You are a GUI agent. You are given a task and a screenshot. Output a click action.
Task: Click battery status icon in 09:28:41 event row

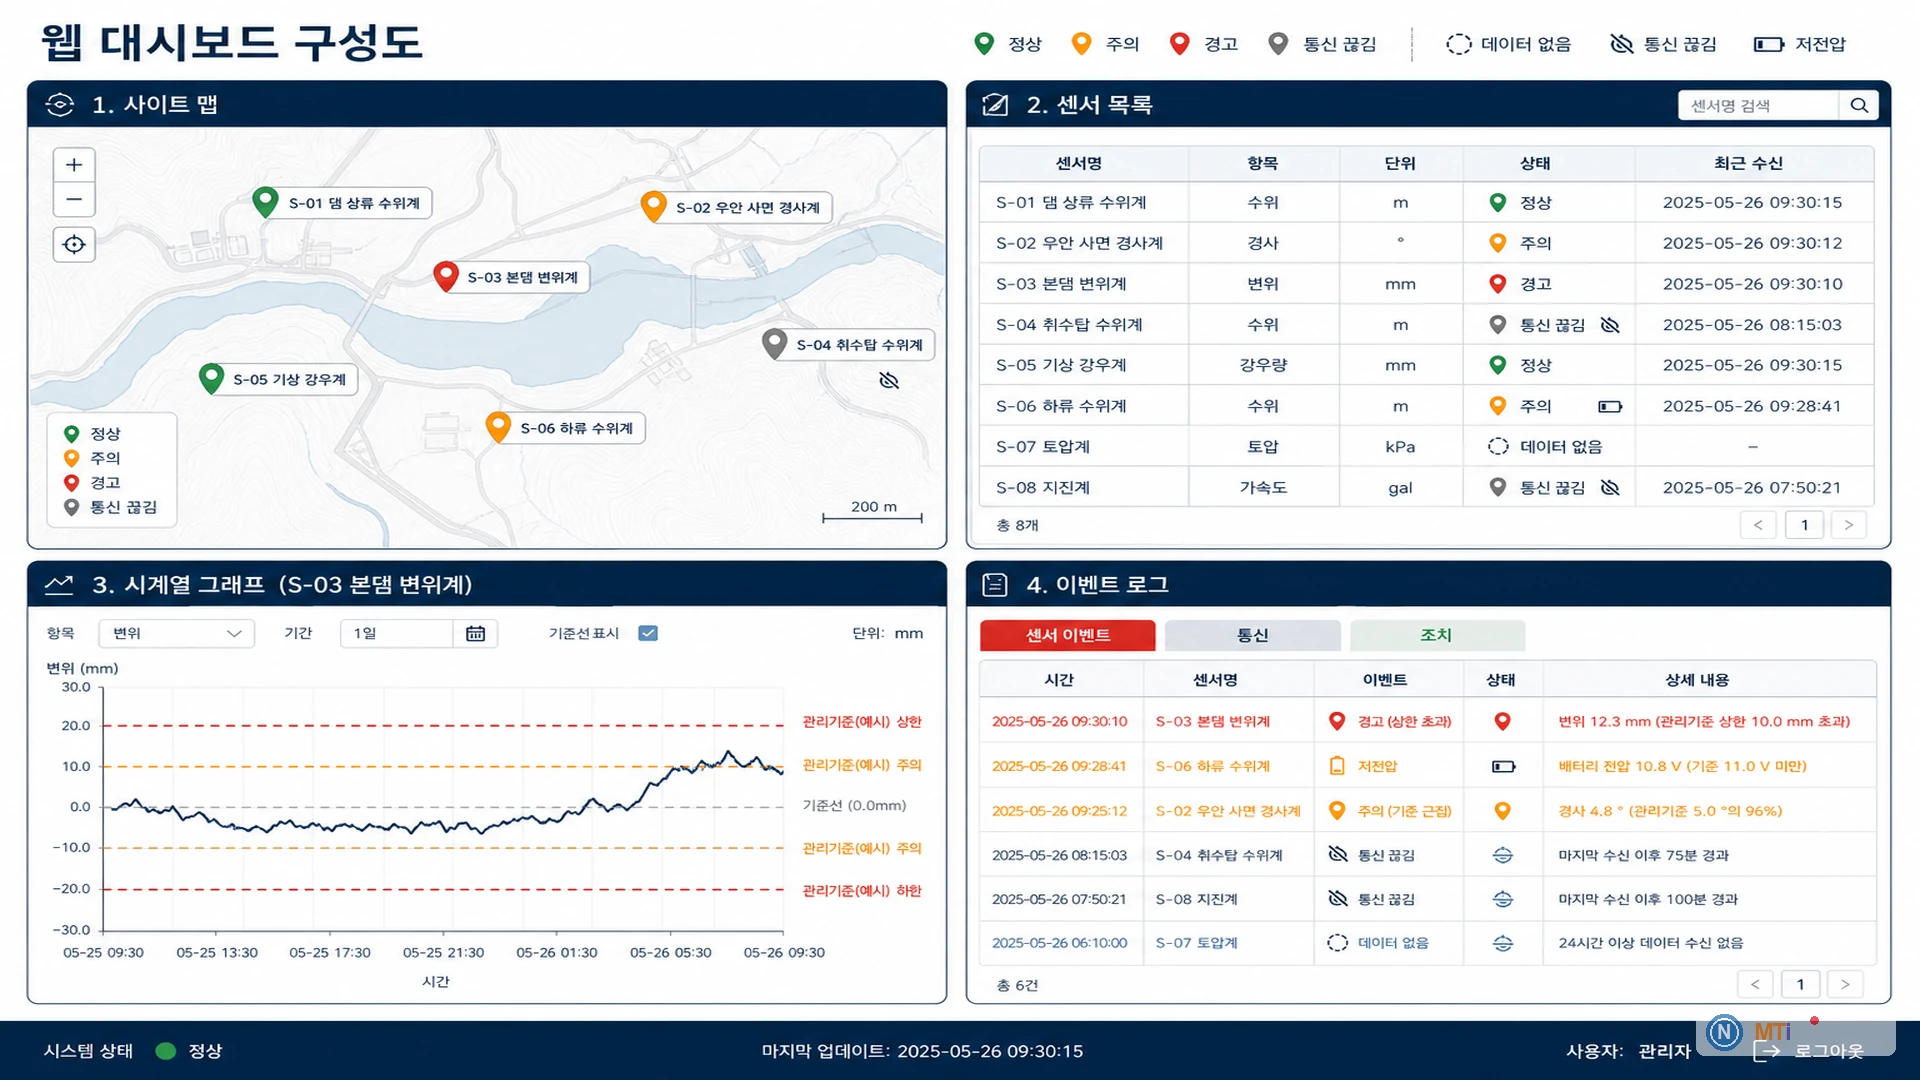pos(1503,767)
